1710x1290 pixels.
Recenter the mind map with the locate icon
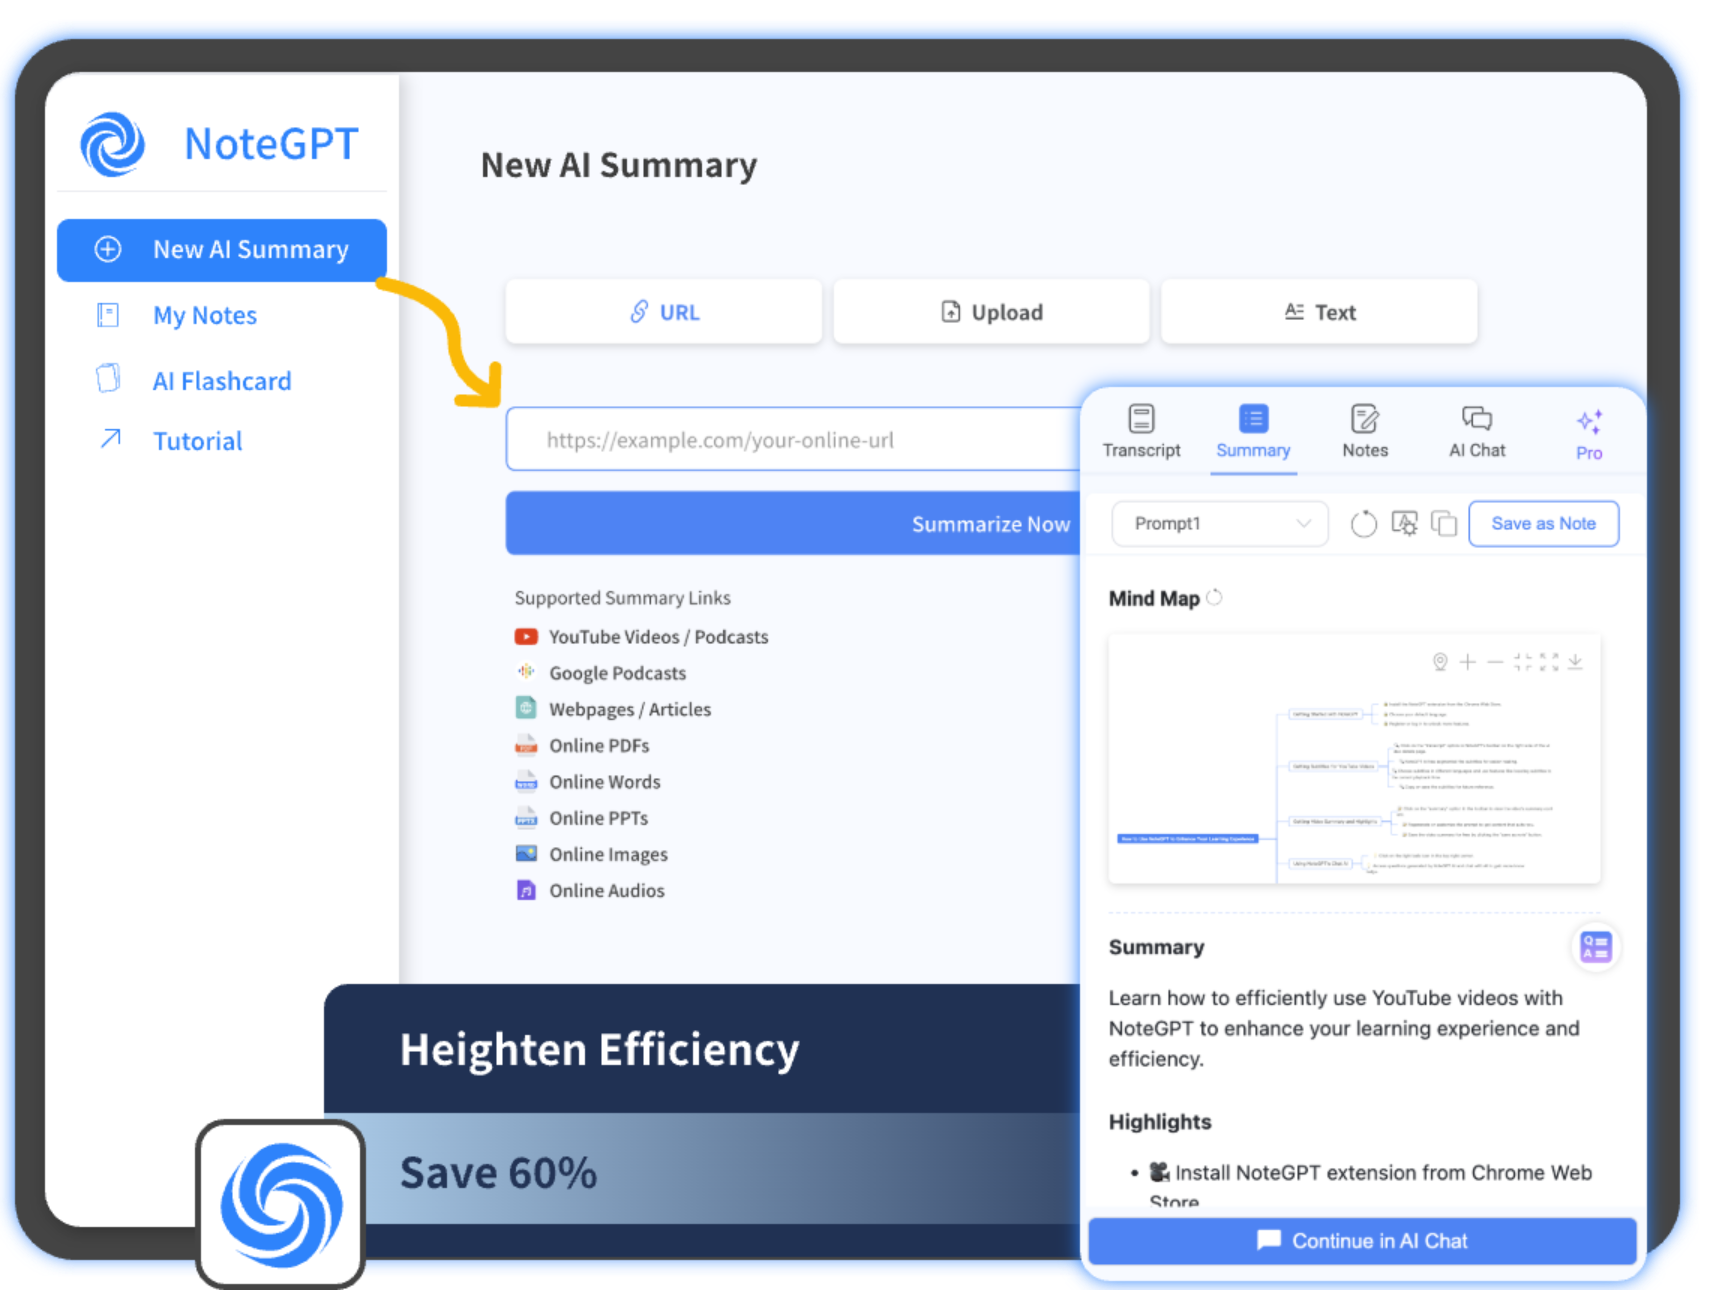coord(1440,662)
